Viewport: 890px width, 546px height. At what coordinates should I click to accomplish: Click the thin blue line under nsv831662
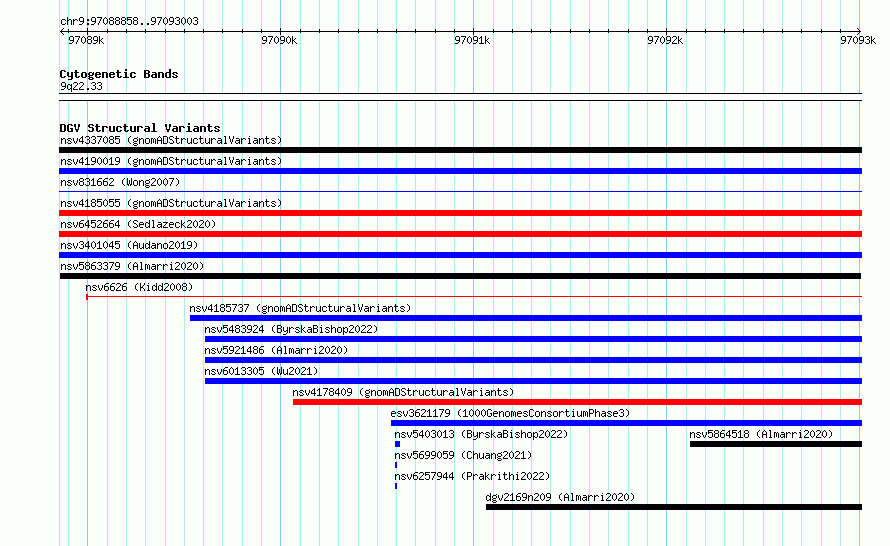point(460,192)
